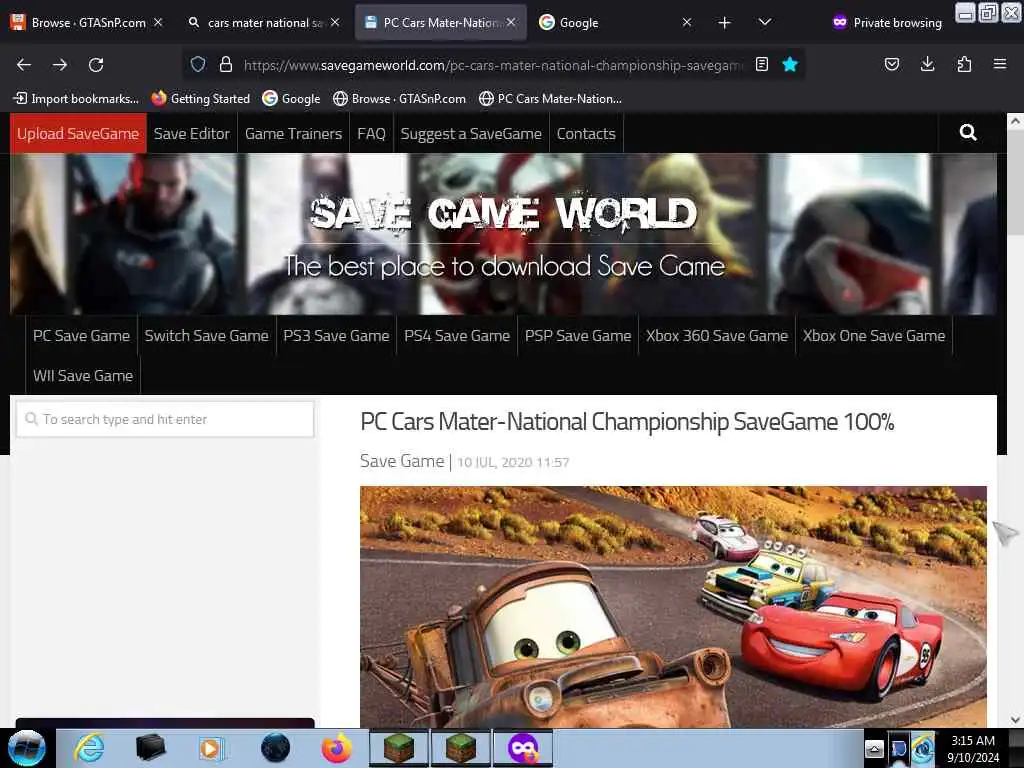Image resolution: width=1024 pixels, height=768 pixels.
Task: Open the Firefox taskbar icon
Action: coord(336,748)
